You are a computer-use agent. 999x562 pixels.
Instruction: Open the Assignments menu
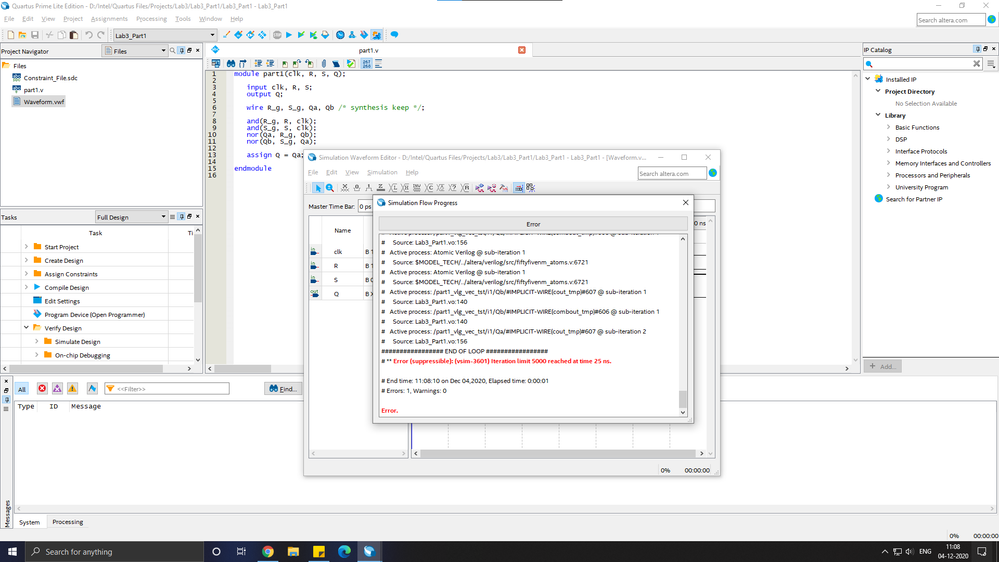pyautogui.click(x=109, y=19)
